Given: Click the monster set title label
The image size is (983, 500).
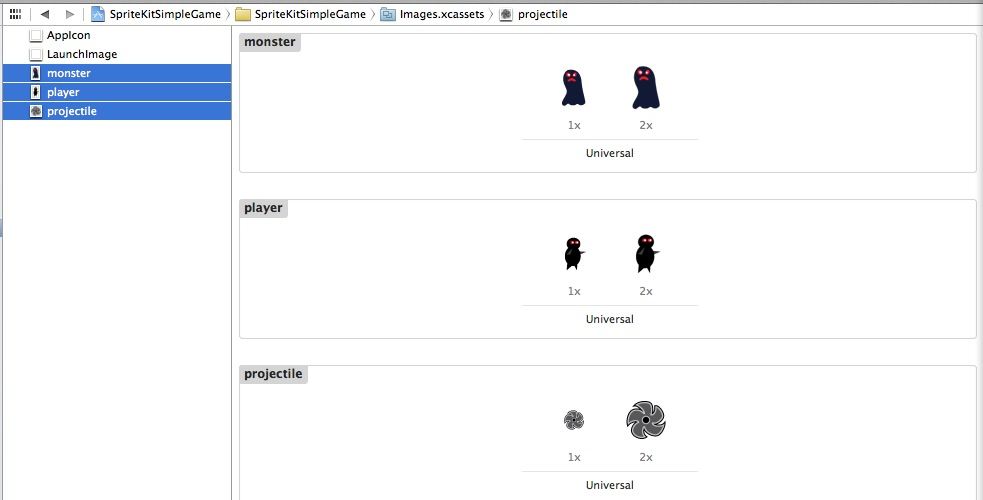Looking at the screenshot, I should point(270,42).
